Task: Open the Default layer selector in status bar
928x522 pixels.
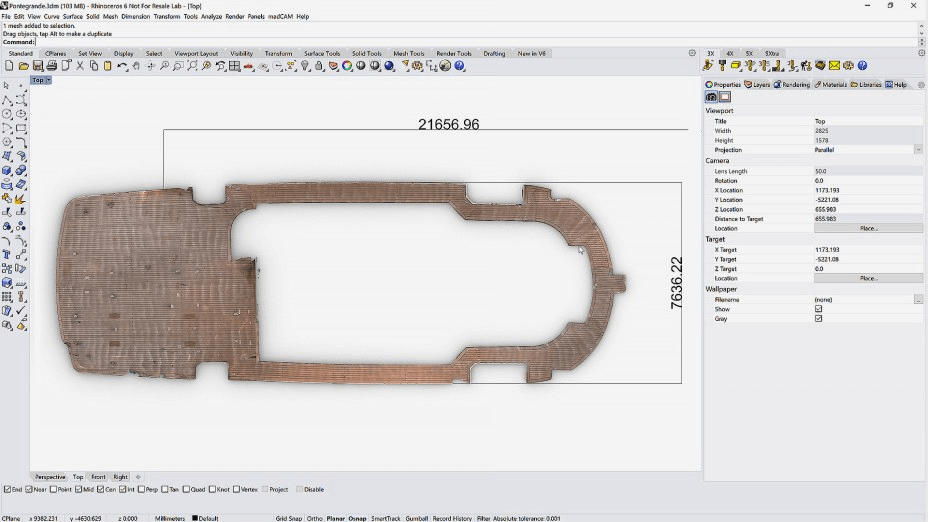Action: 207,518
